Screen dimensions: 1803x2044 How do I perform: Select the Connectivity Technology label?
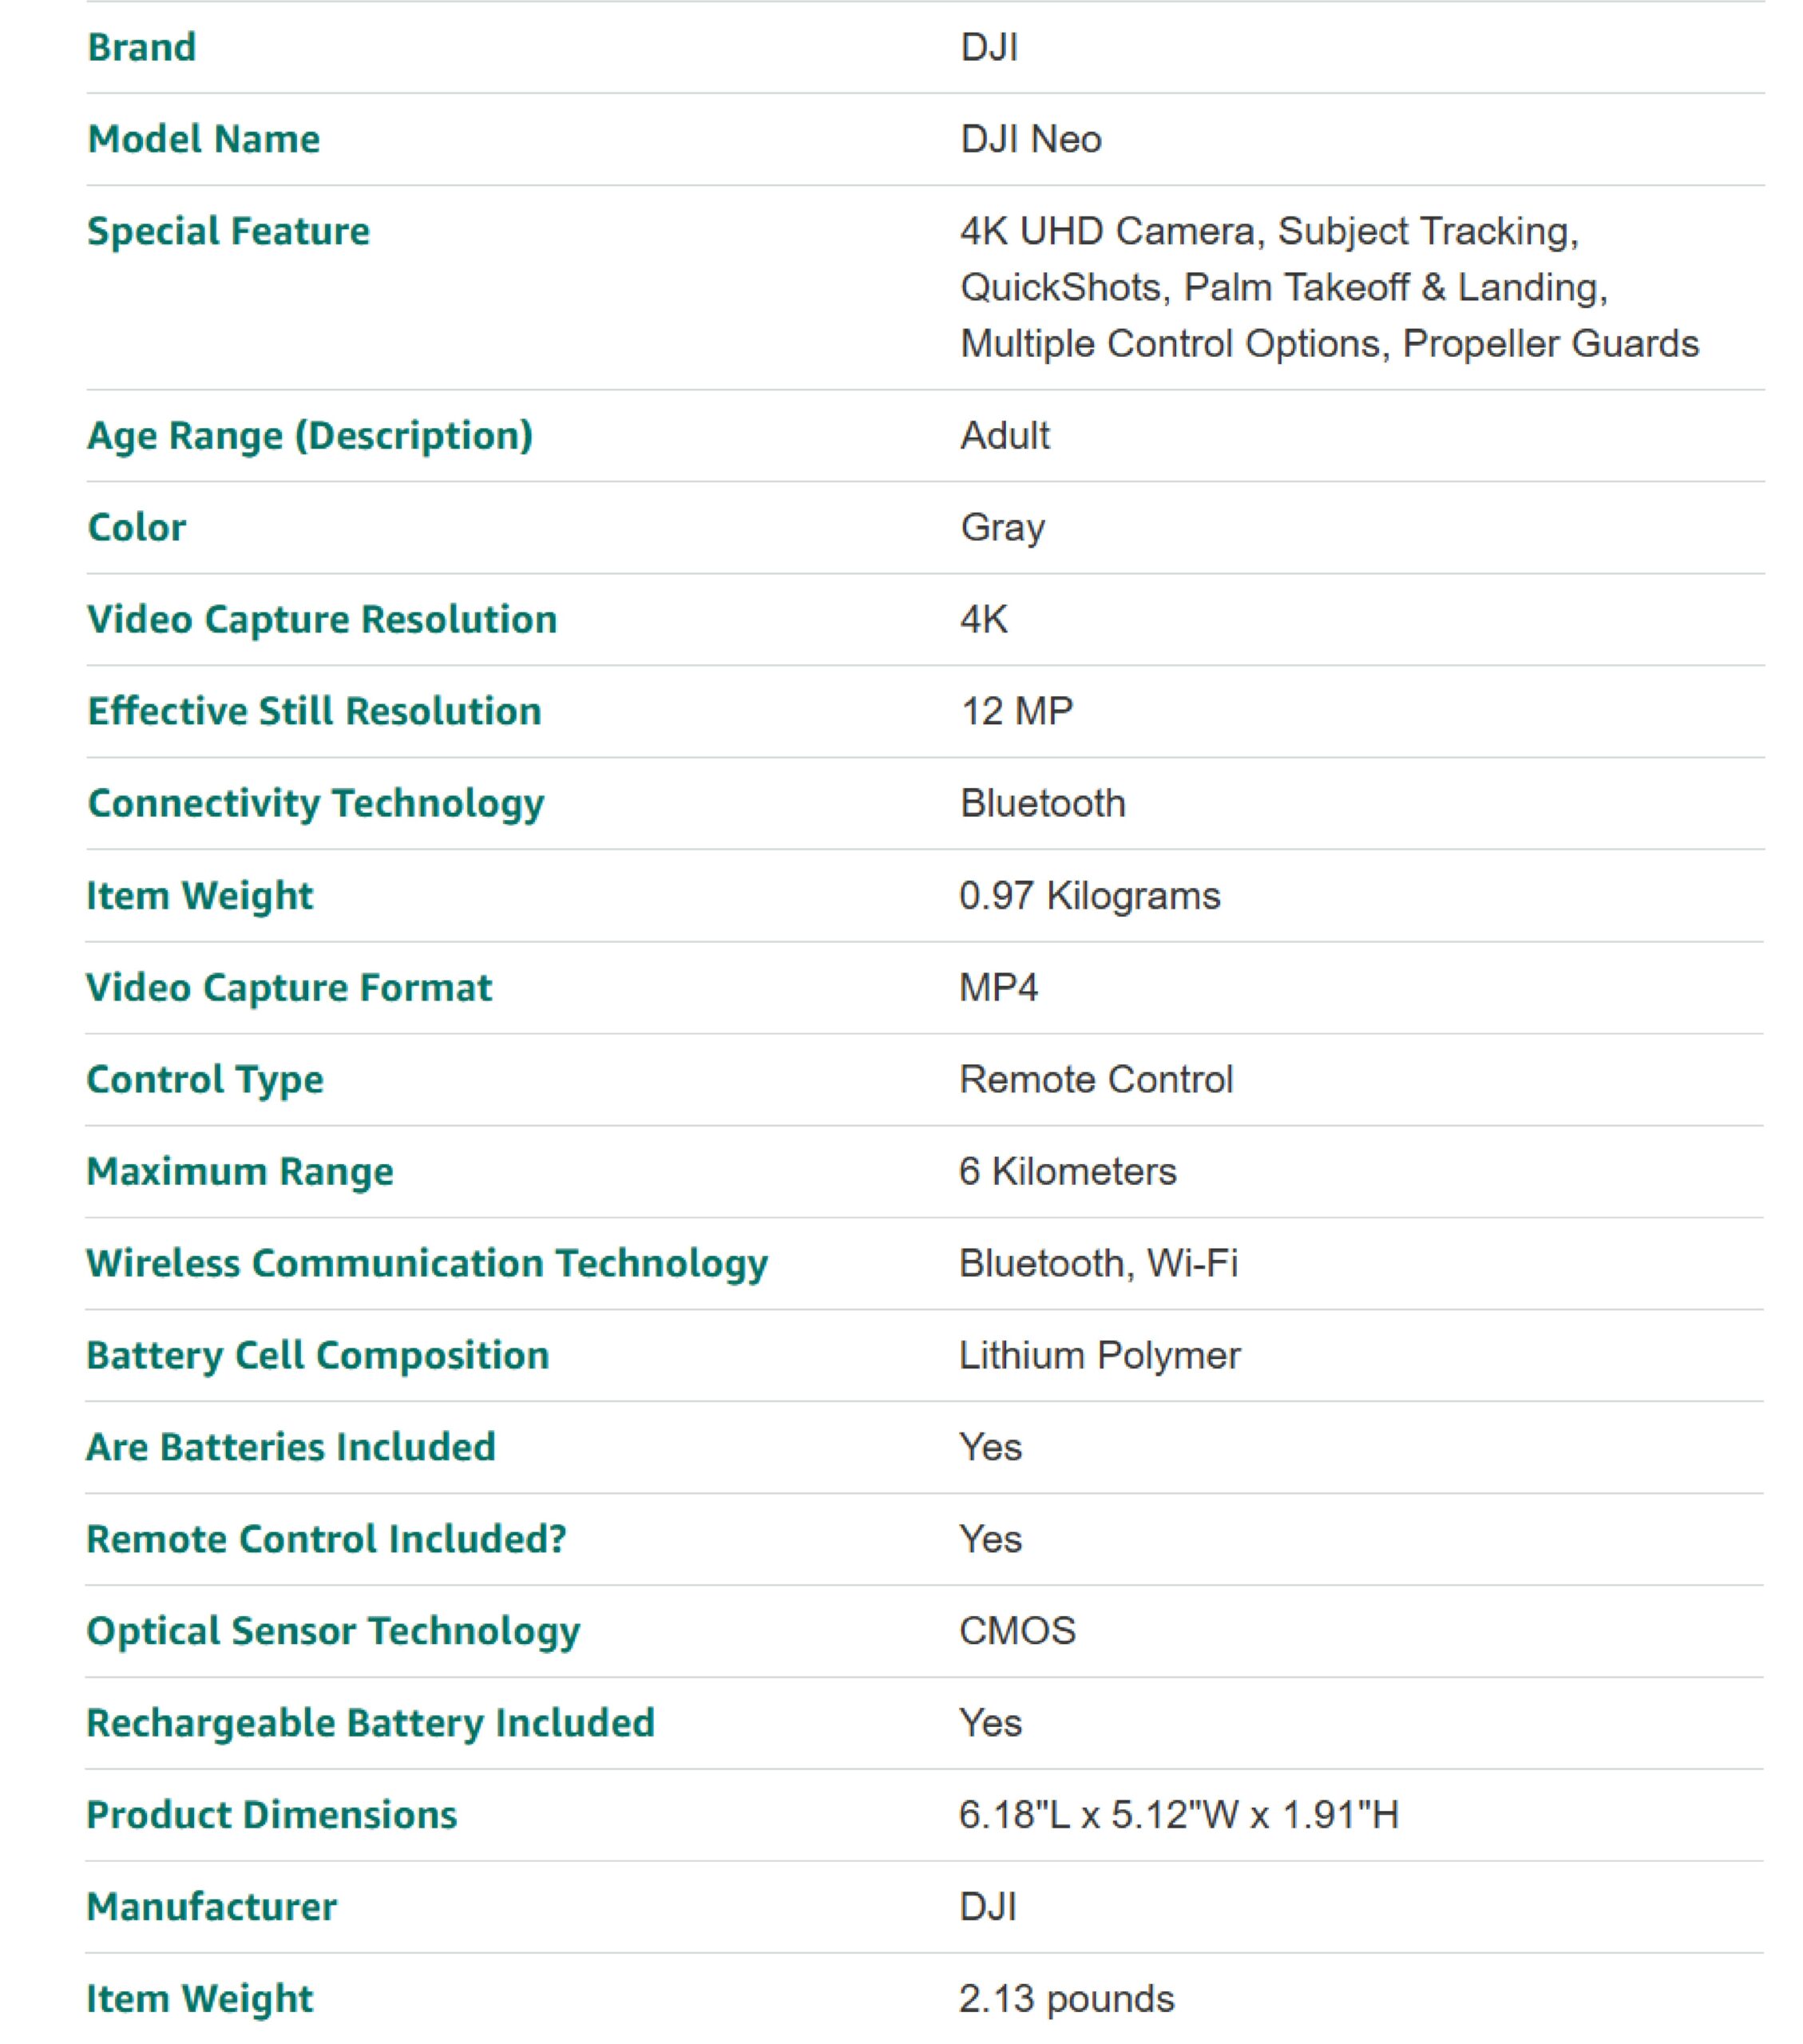pyautogui.click(x=316, y=804)
